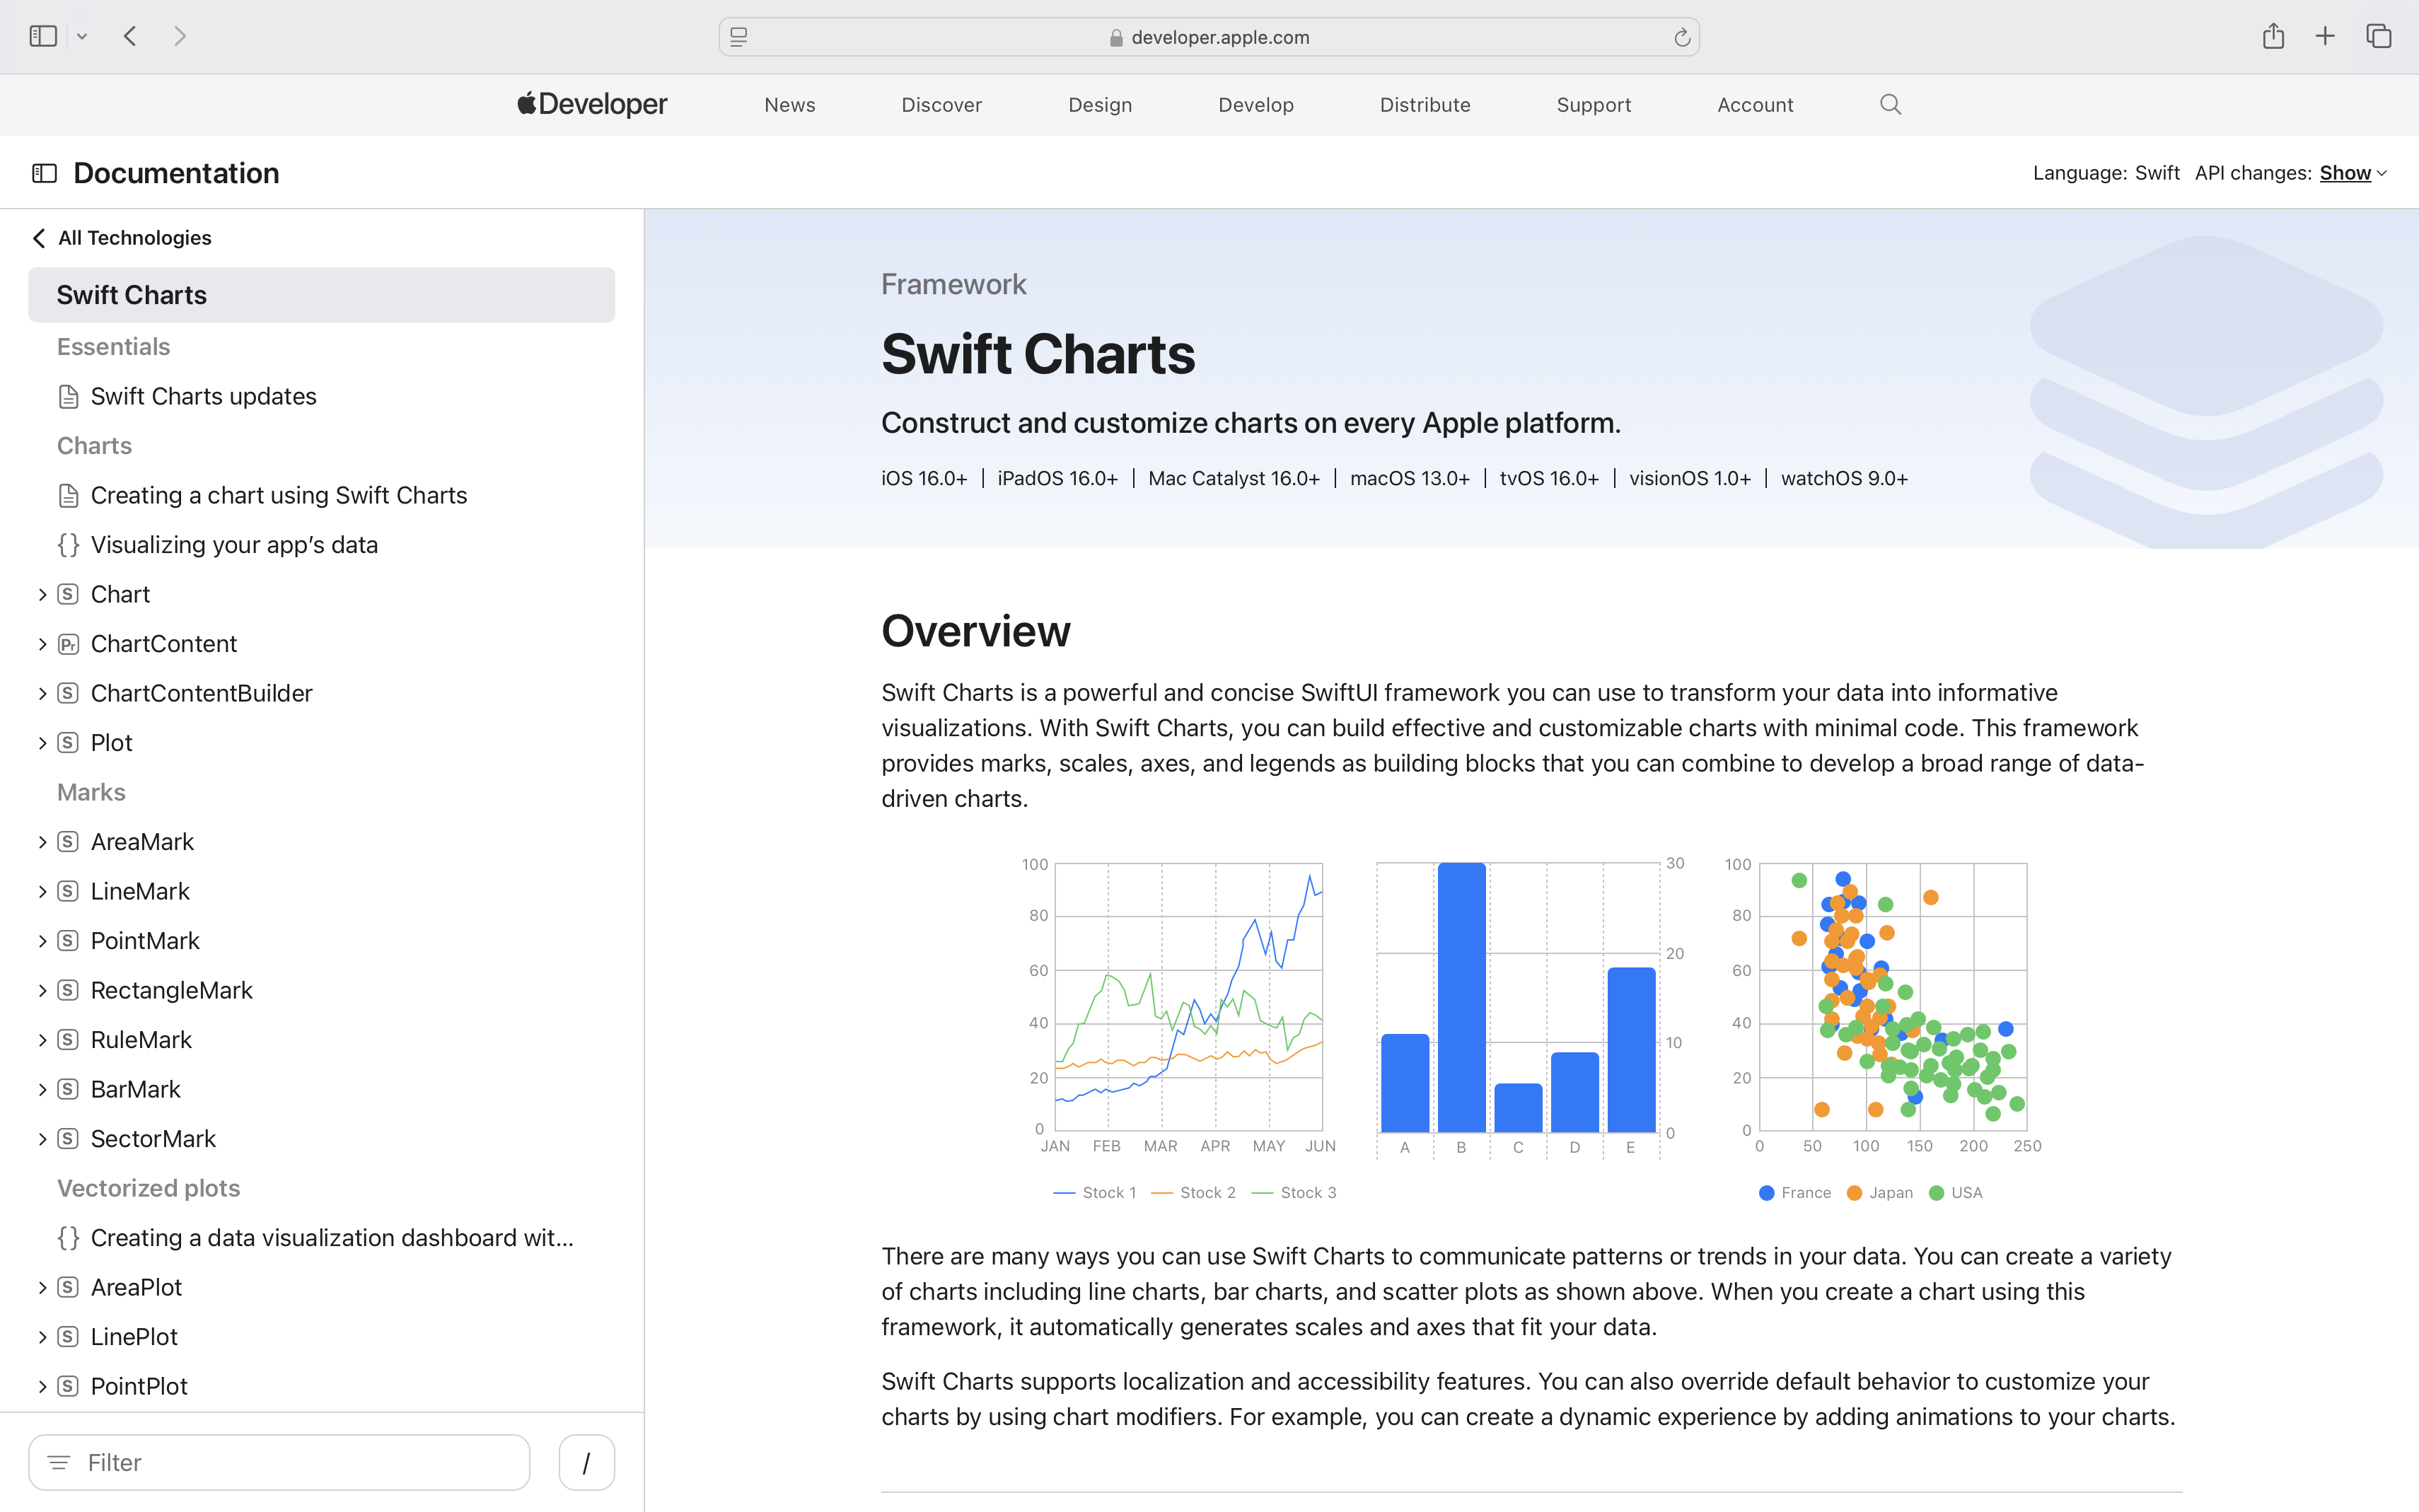Collapse the documentation sidebar
The image size is (2419, 1512).
(x=43, y=172)
